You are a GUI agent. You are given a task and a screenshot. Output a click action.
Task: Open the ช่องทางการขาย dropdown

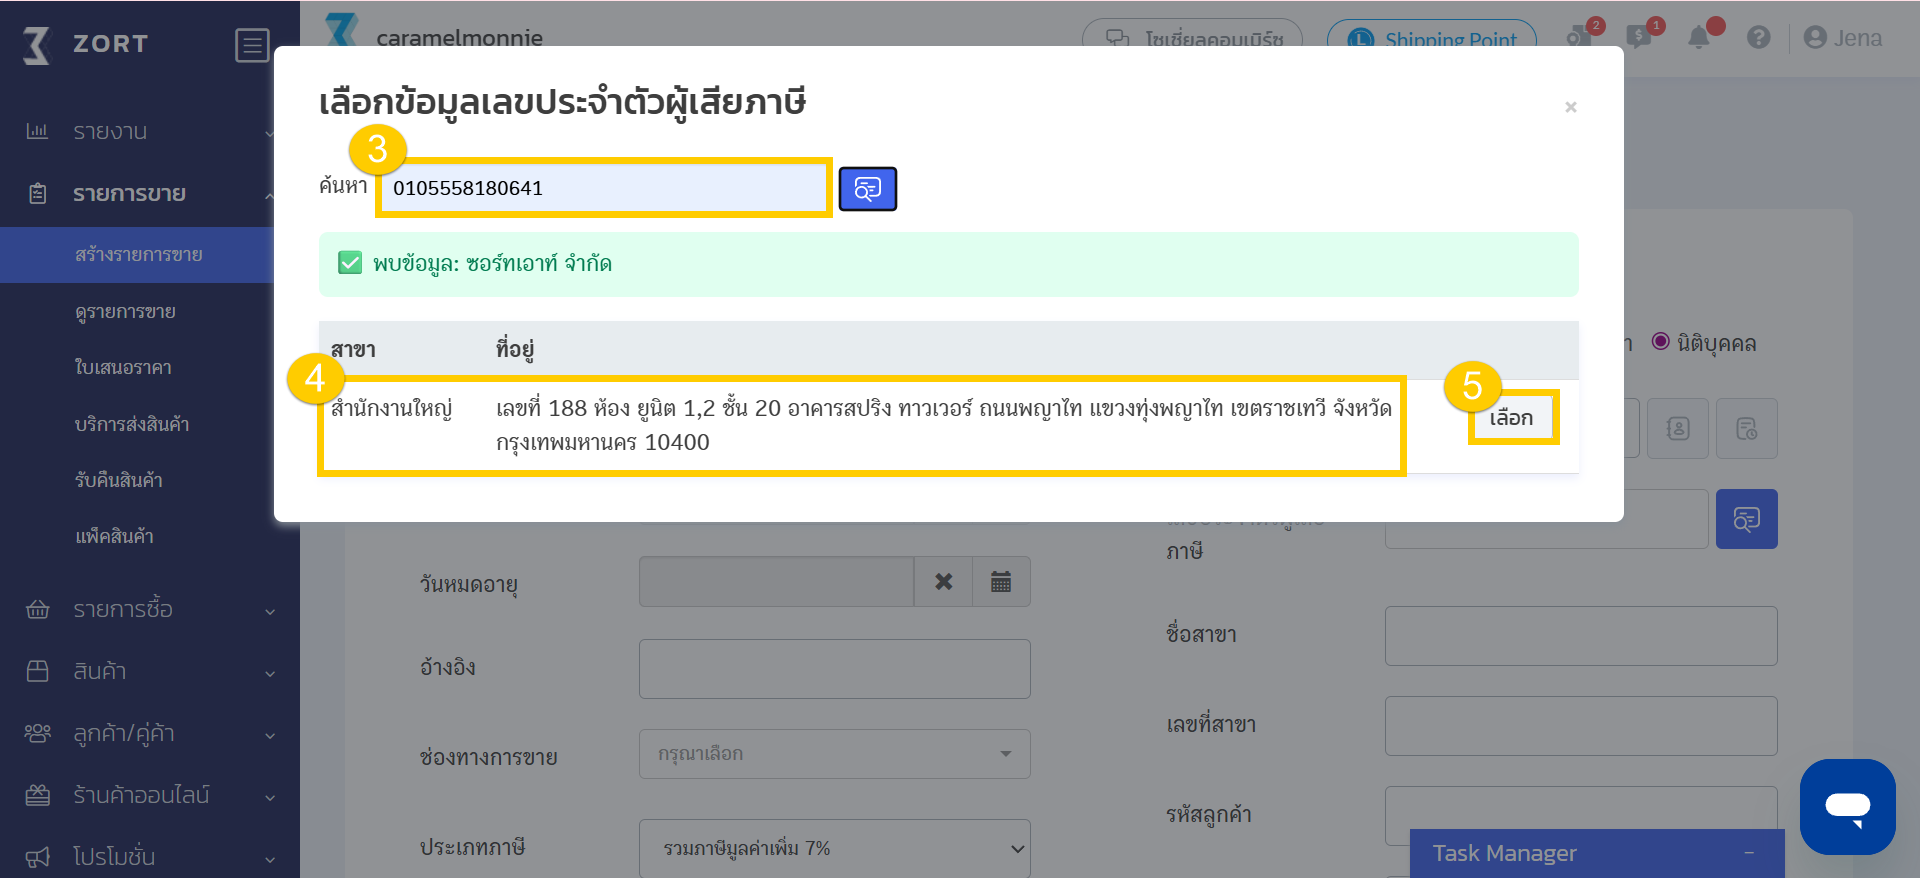(x=834, y=754)
